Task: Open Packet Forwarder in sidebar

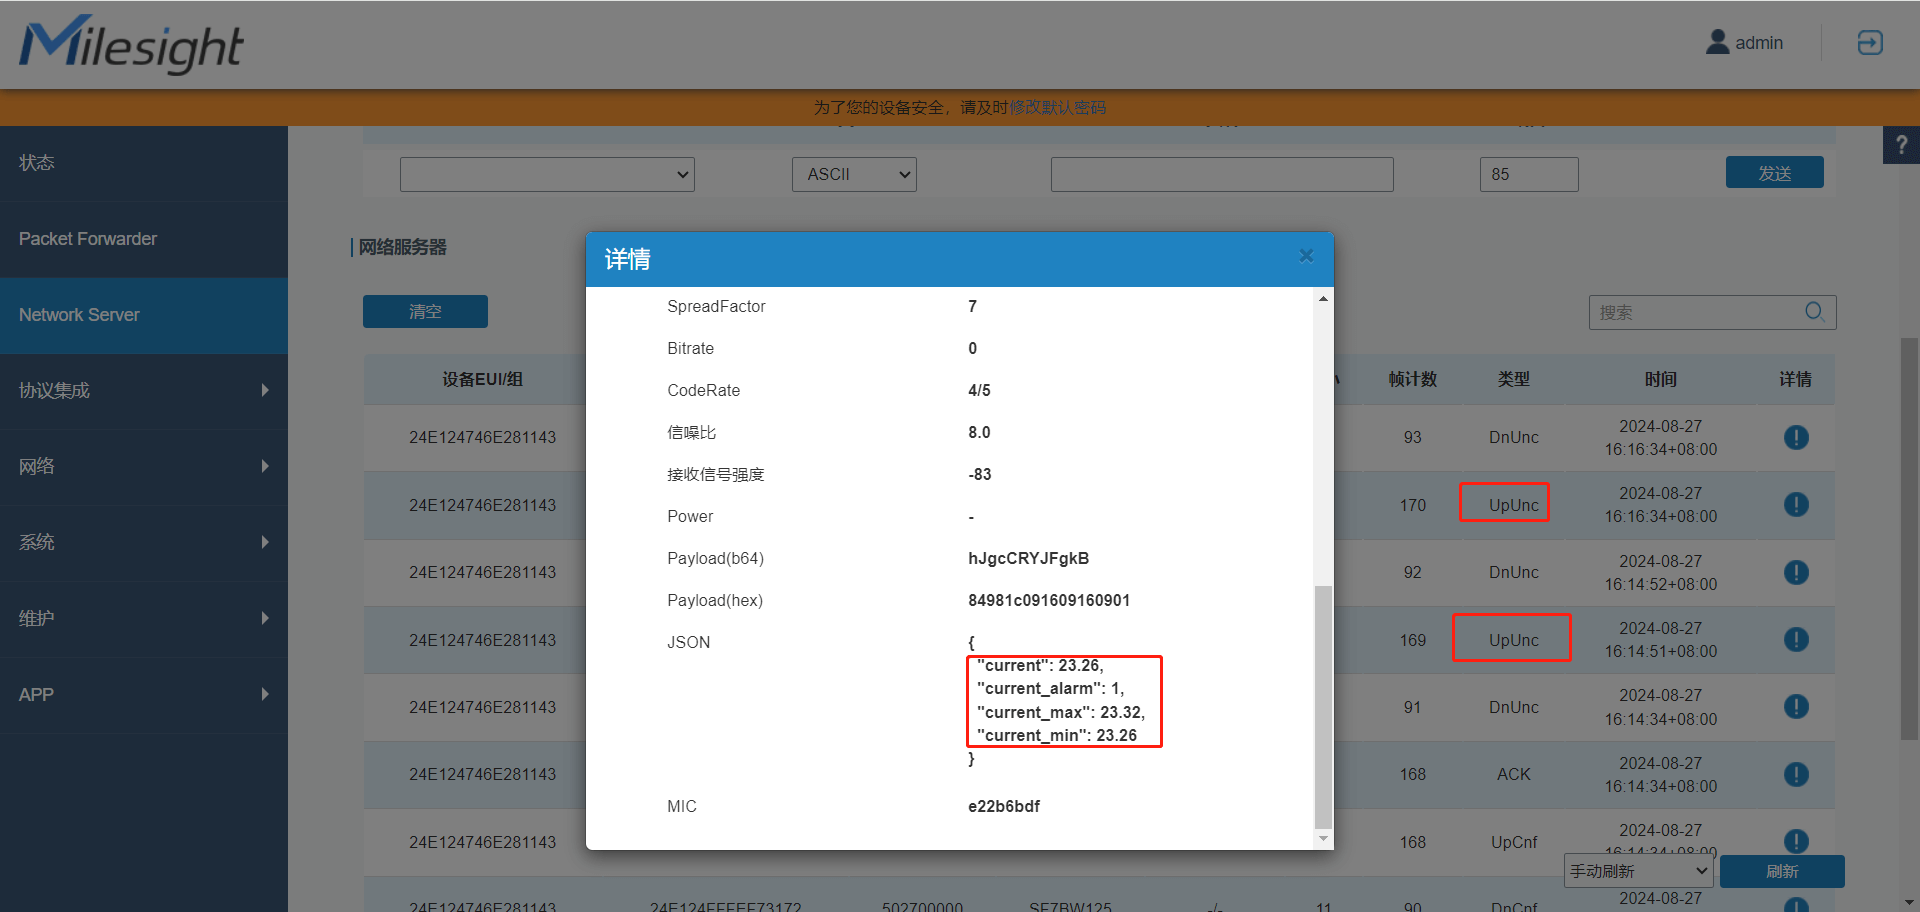Action: tap(88, 239)
